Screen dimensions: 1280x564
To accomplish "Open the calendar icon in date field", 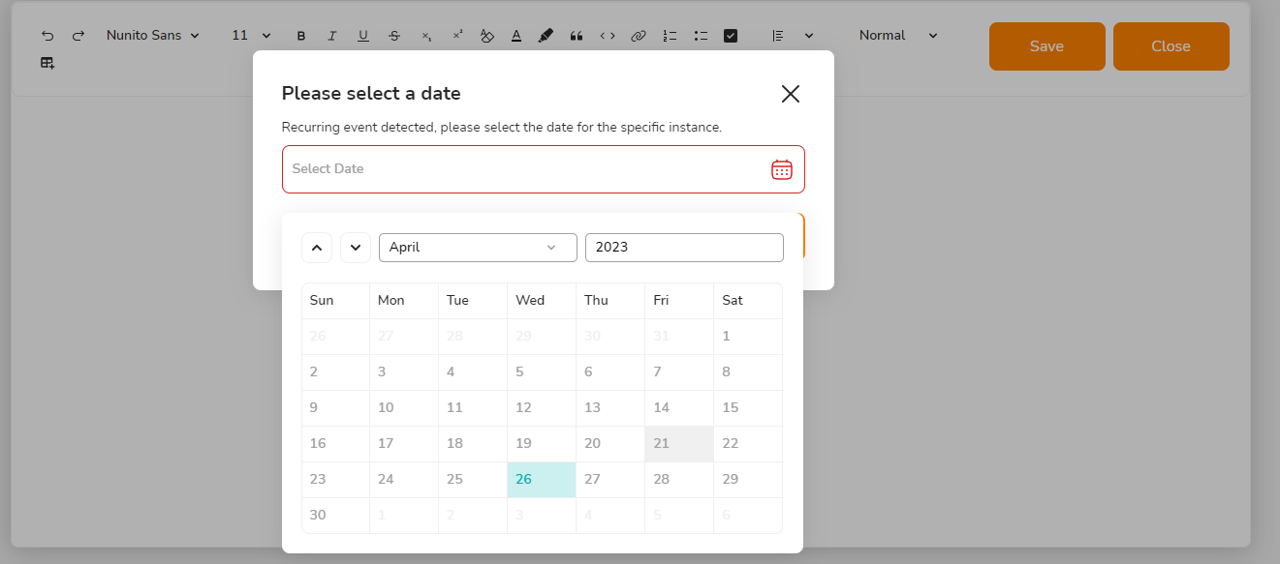I will coord(782,169).
